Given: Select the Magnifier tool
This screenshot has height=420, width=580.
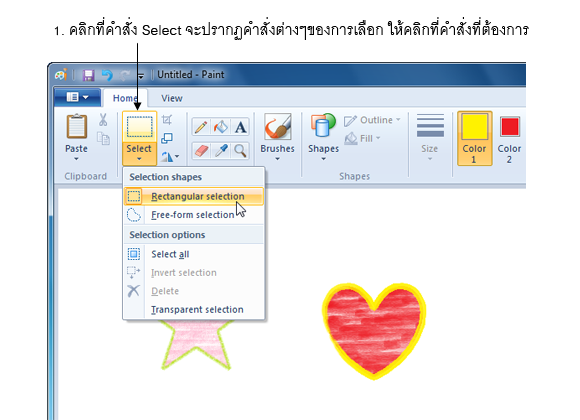Looking at the screenshot, I should coord(240,151).
